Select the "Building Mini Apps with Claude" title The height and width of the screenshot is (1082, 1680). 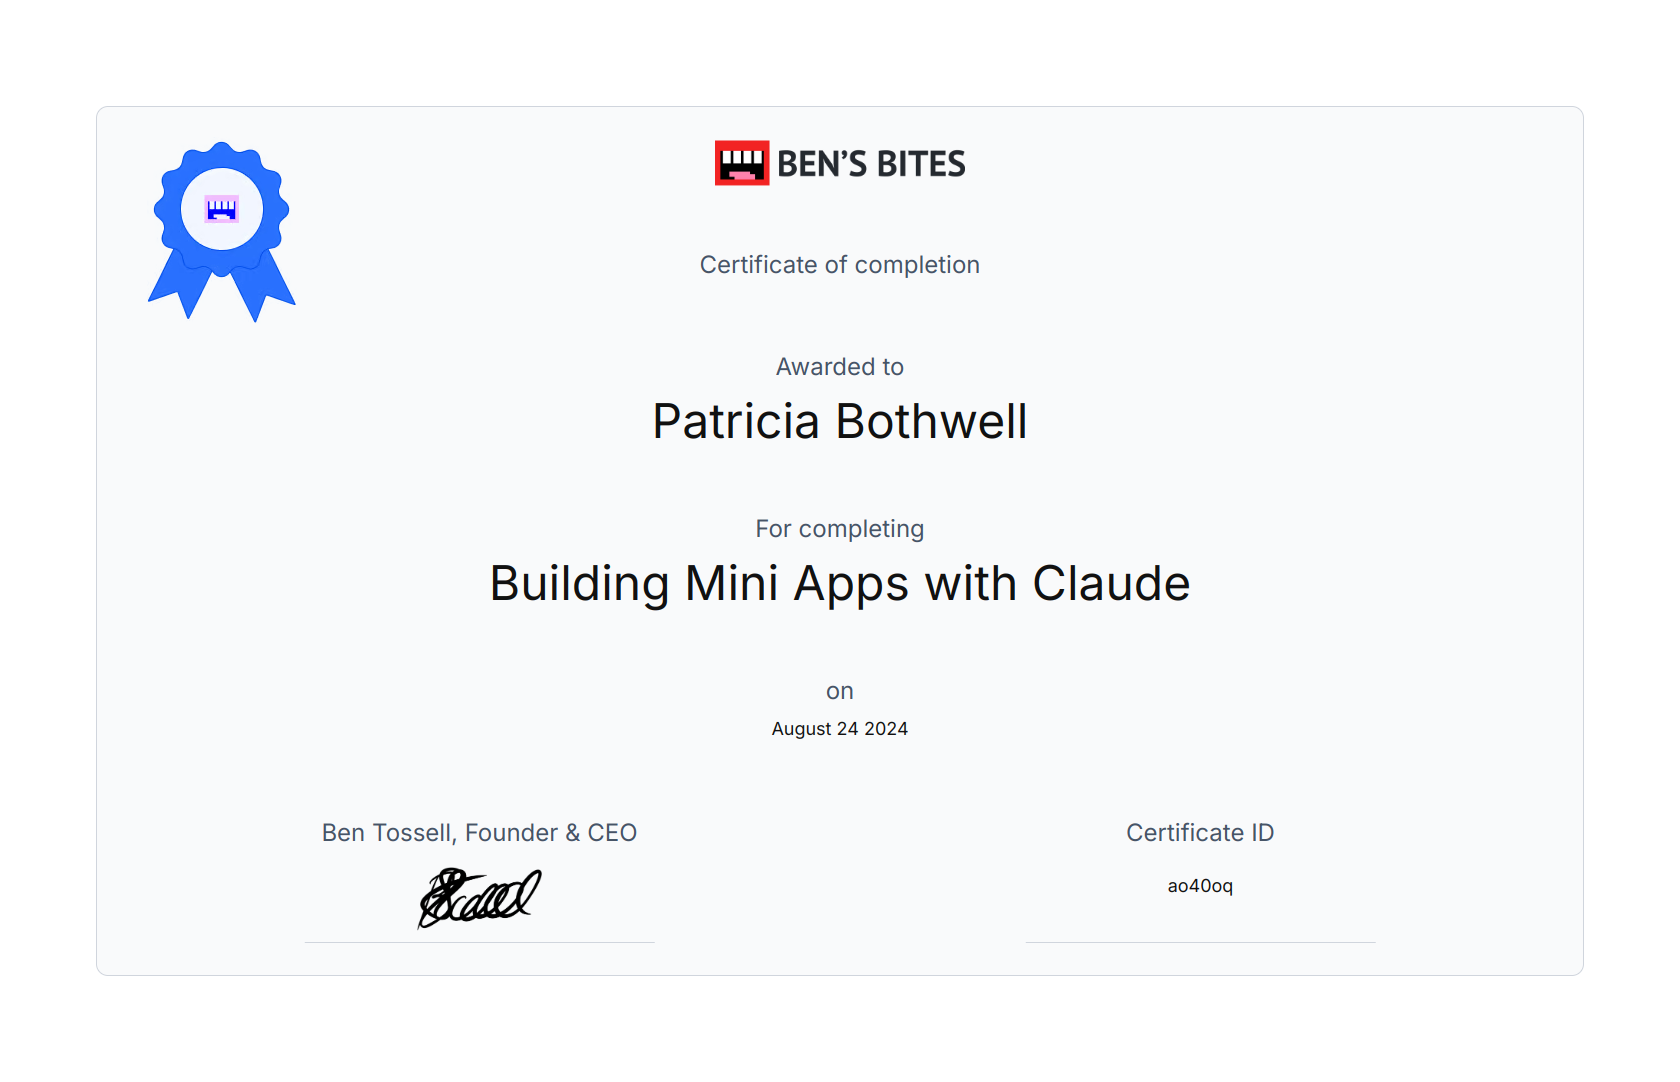click(x=840, y=583)
